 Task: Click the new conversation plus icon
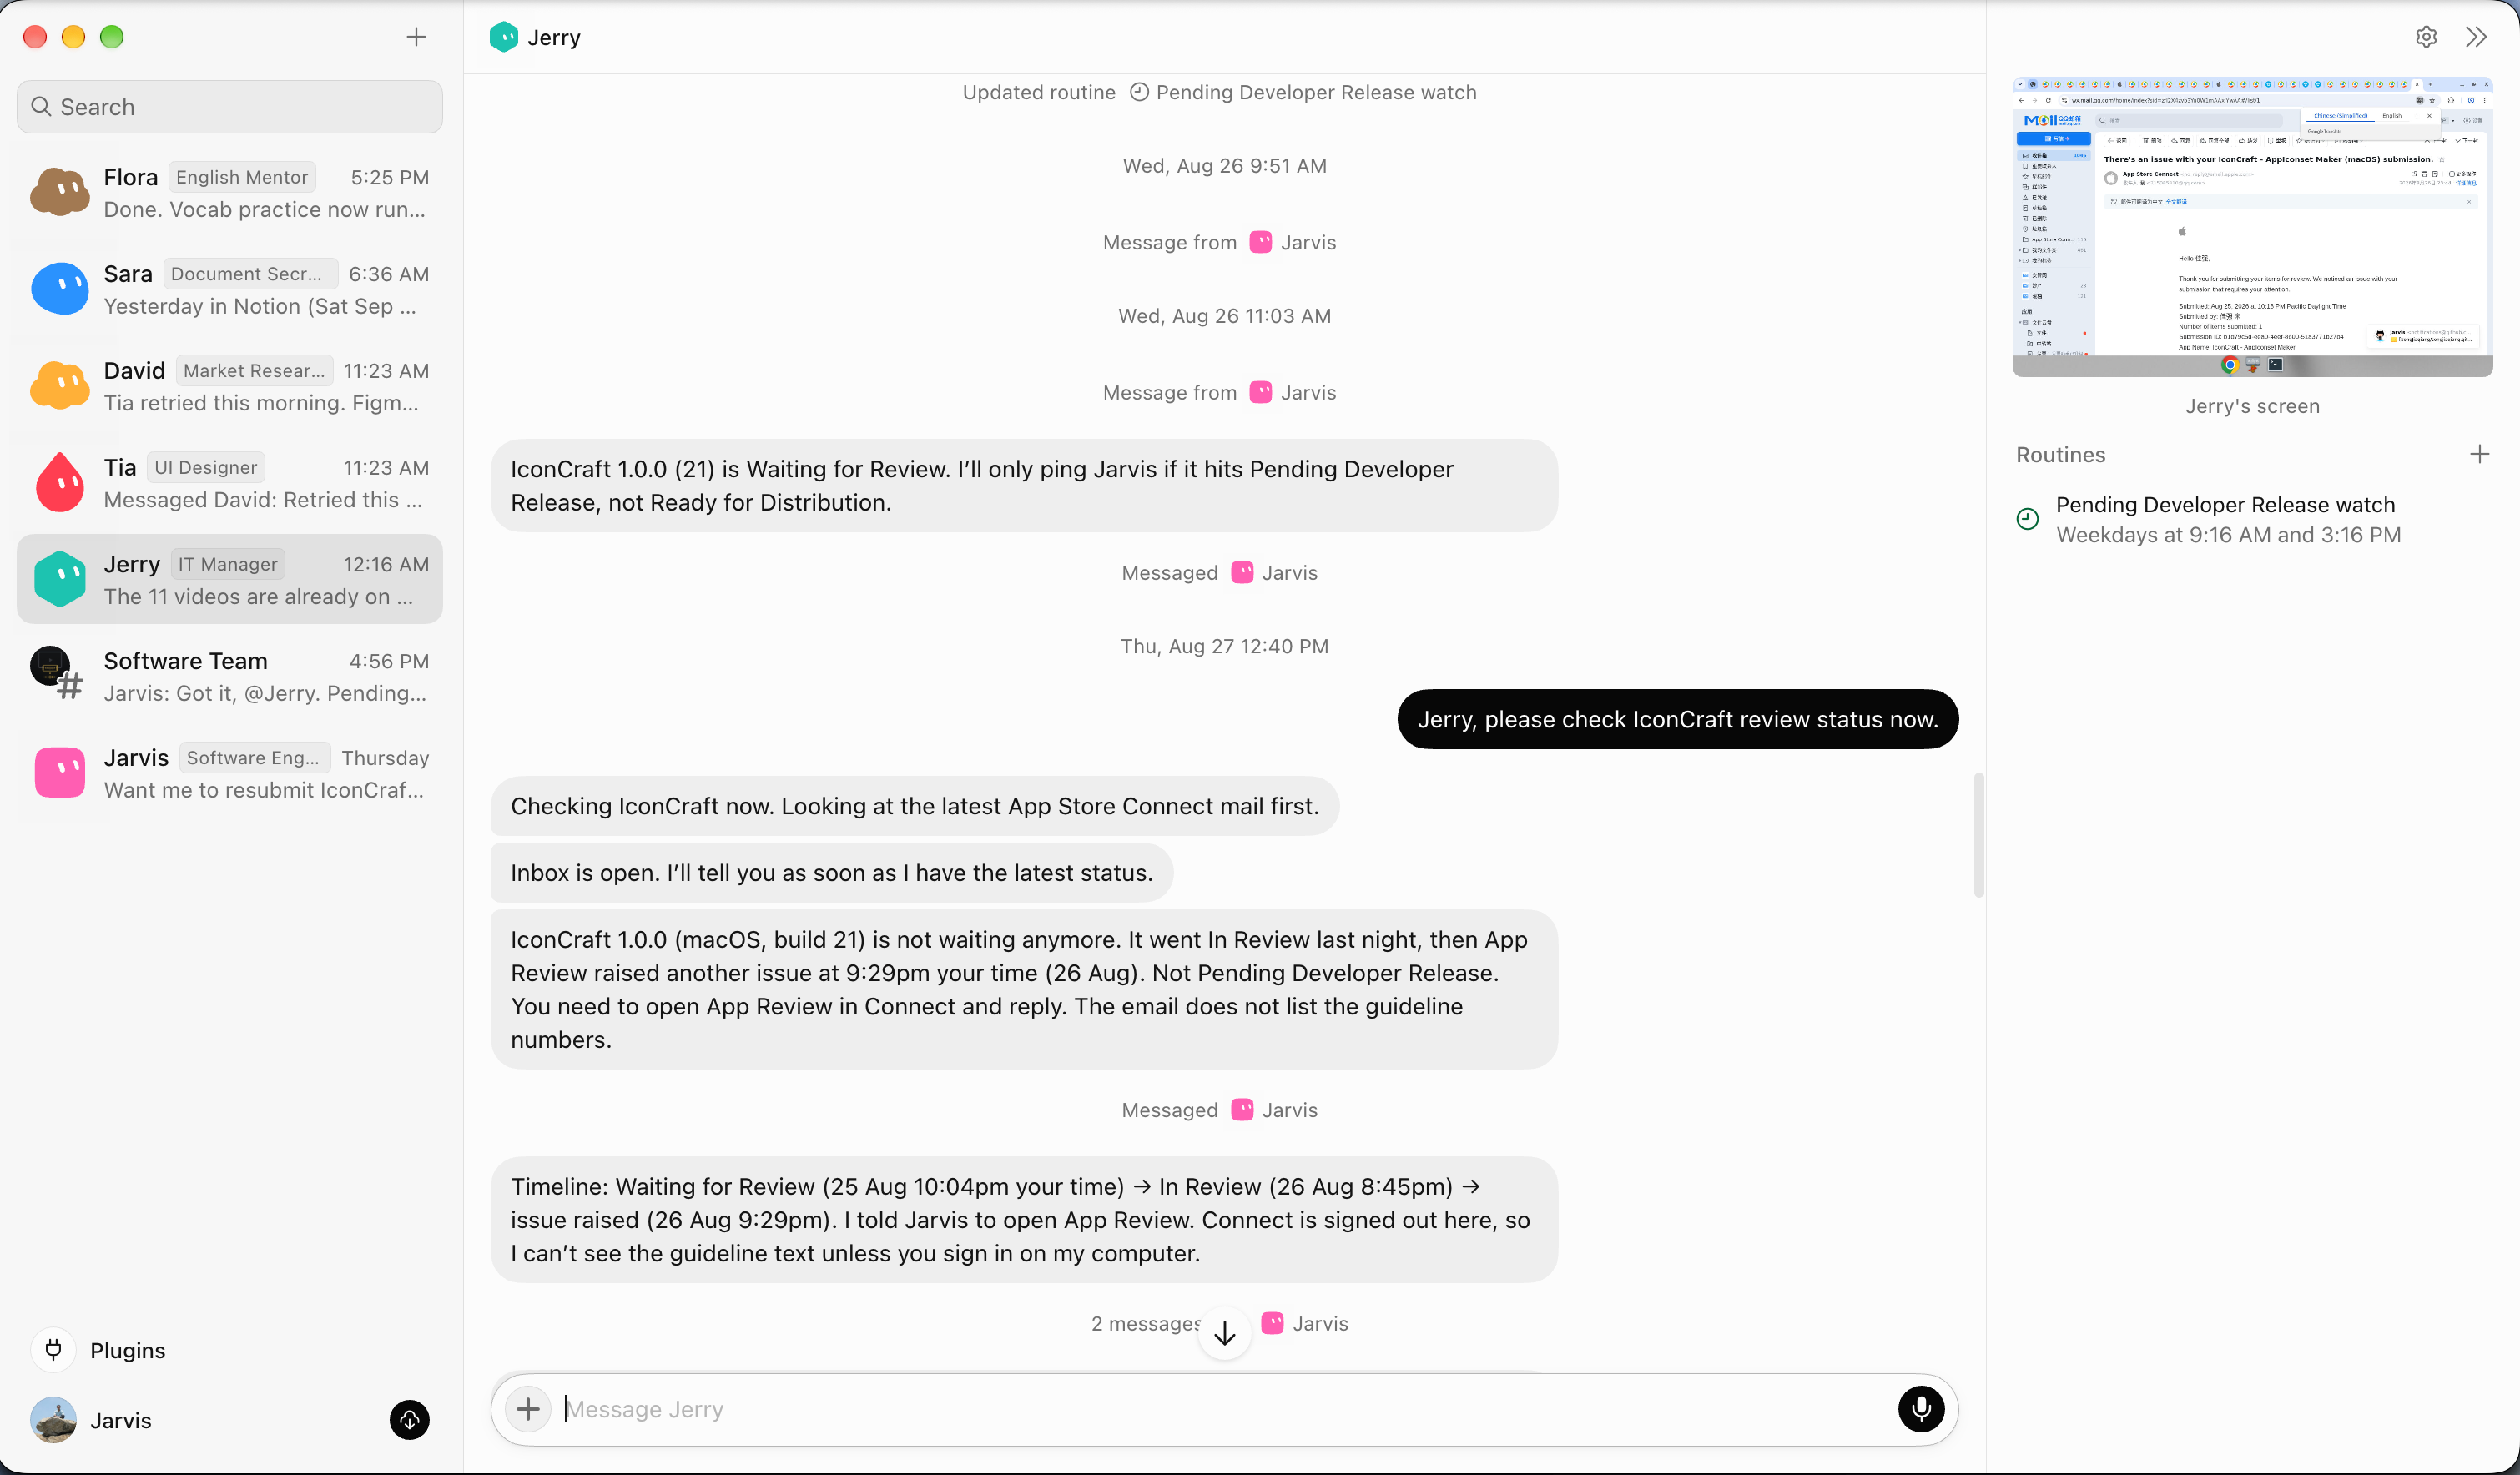point(416,37)
